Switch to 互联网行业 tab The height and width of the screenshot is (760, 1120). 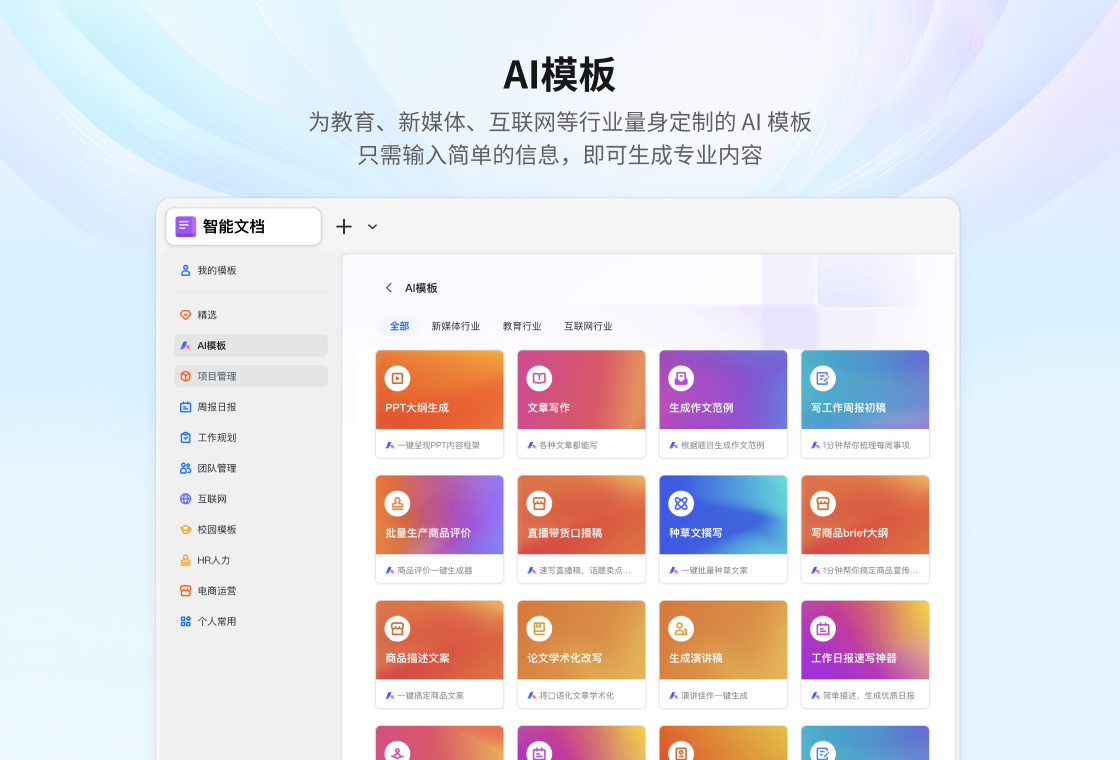point(589,326)
